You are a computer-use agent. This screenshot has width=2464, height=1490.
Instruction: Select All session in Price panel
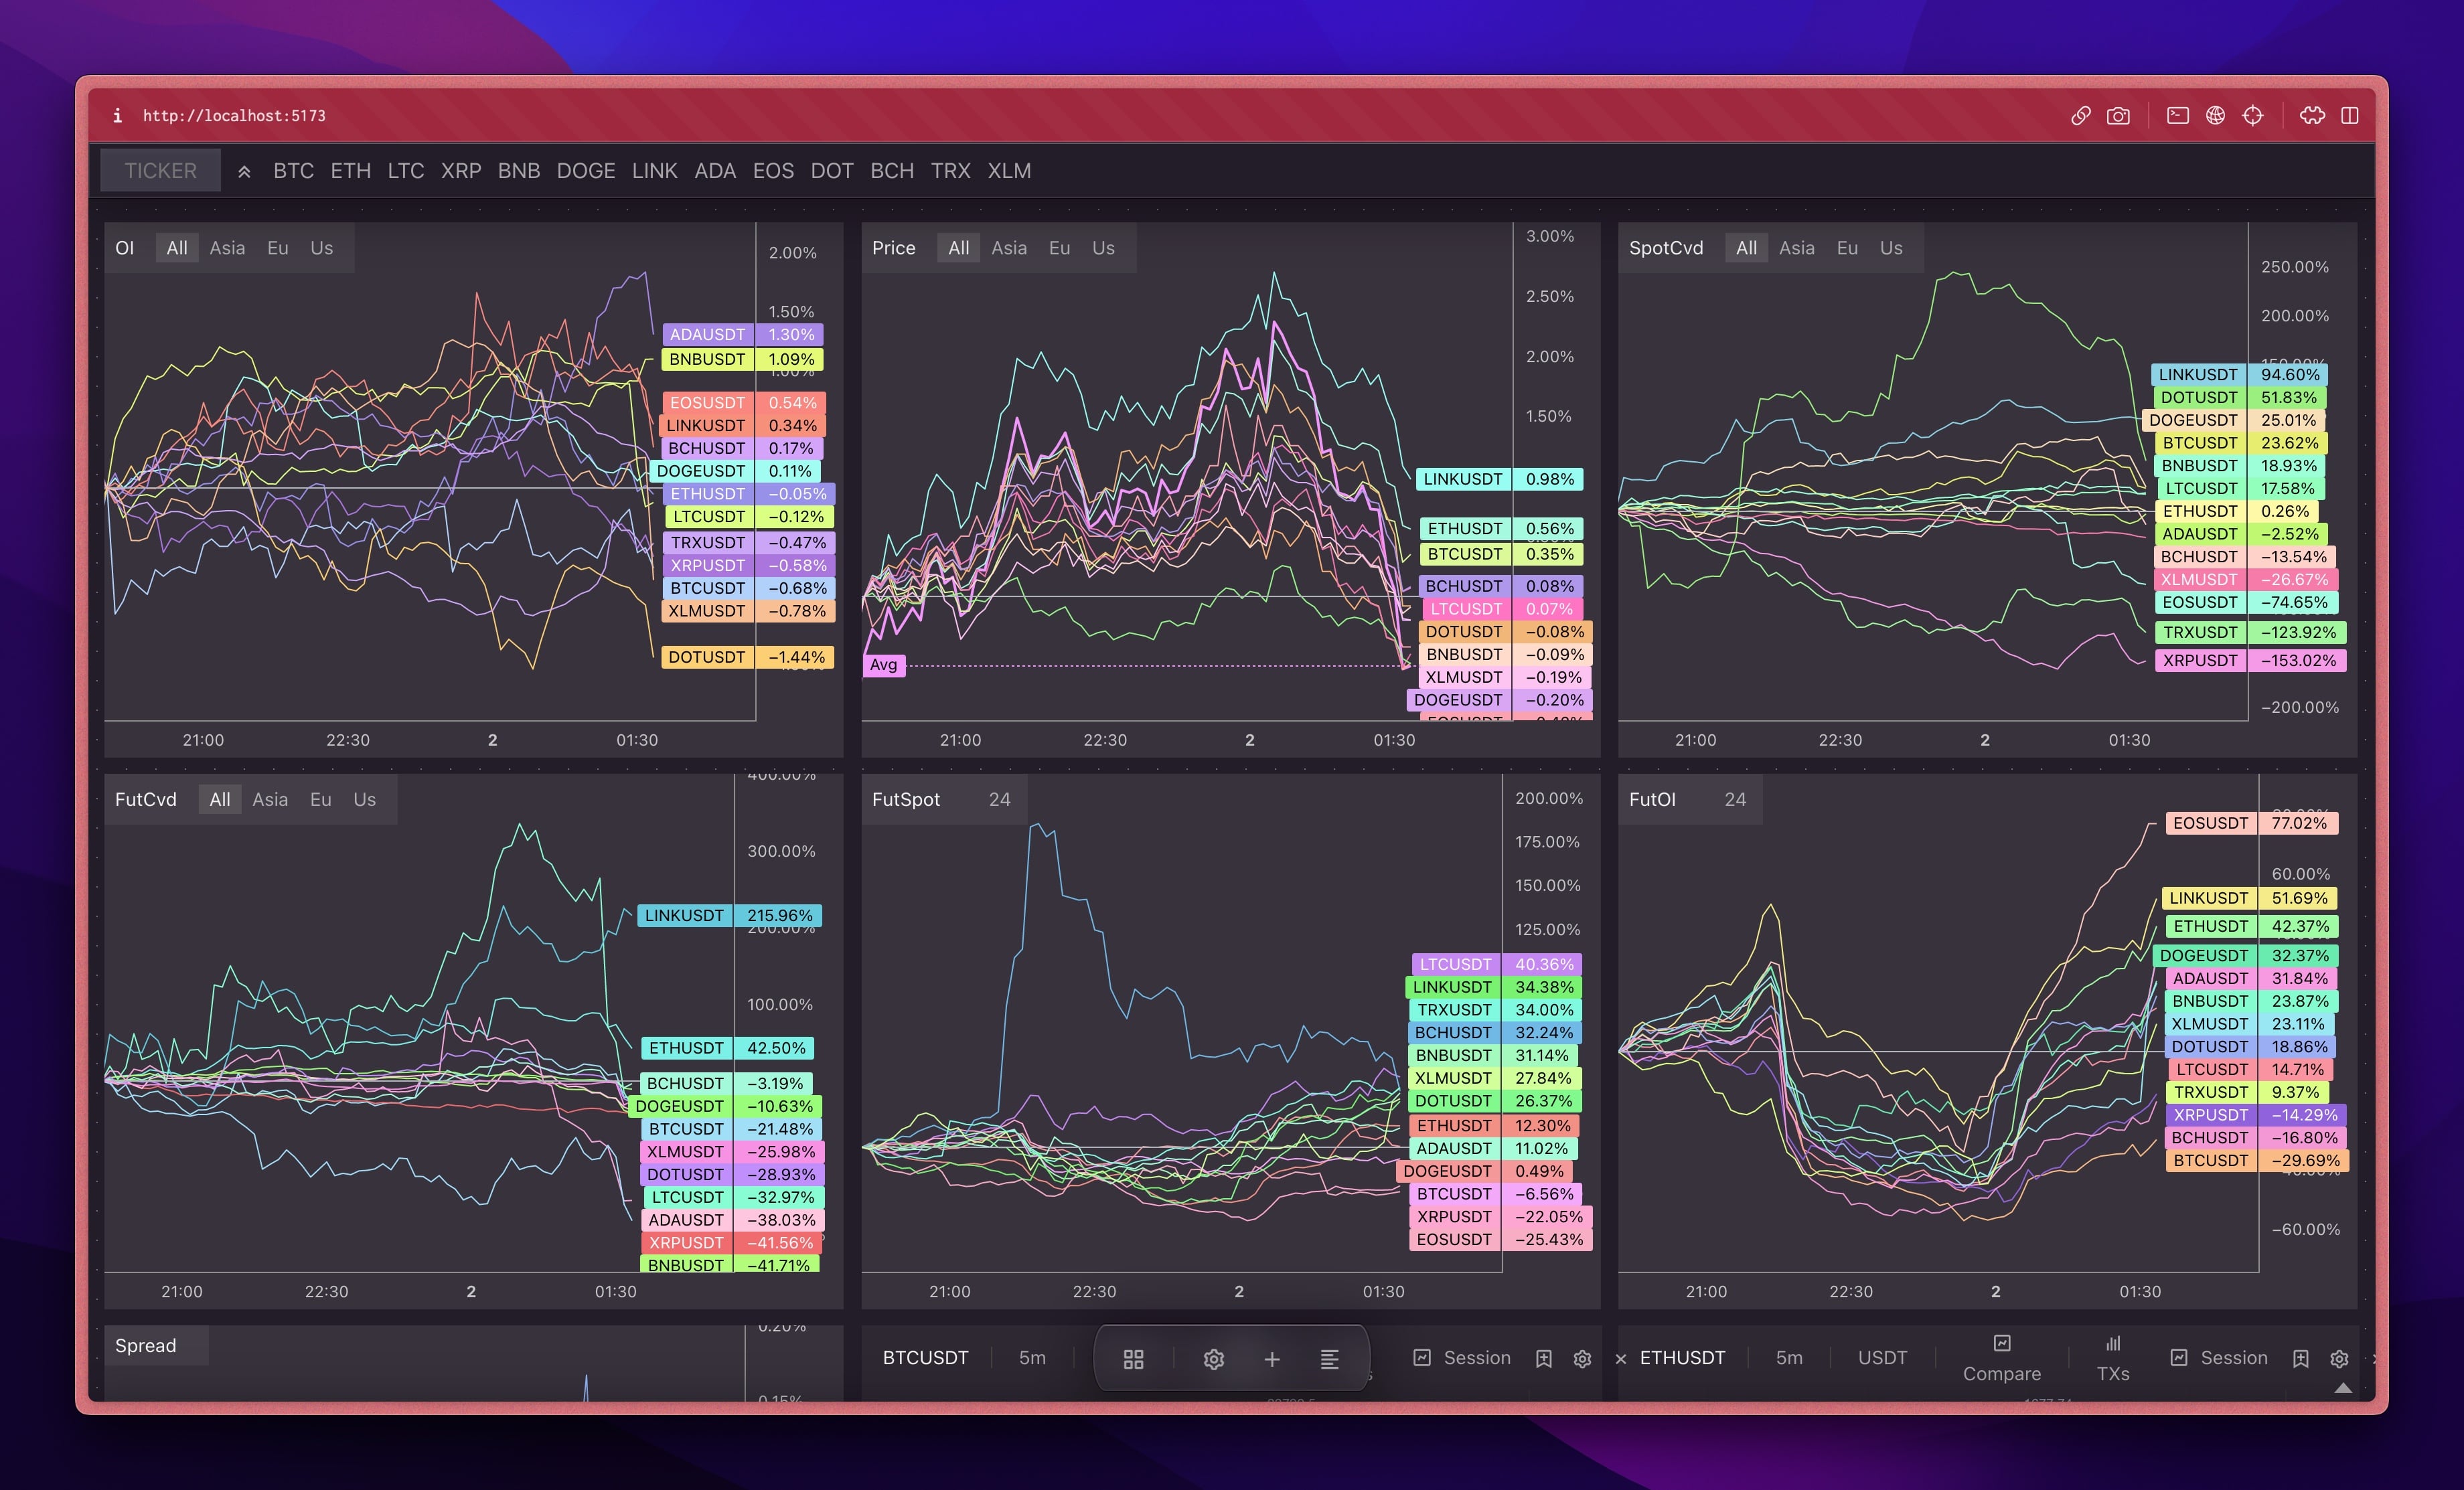(958, 248)
